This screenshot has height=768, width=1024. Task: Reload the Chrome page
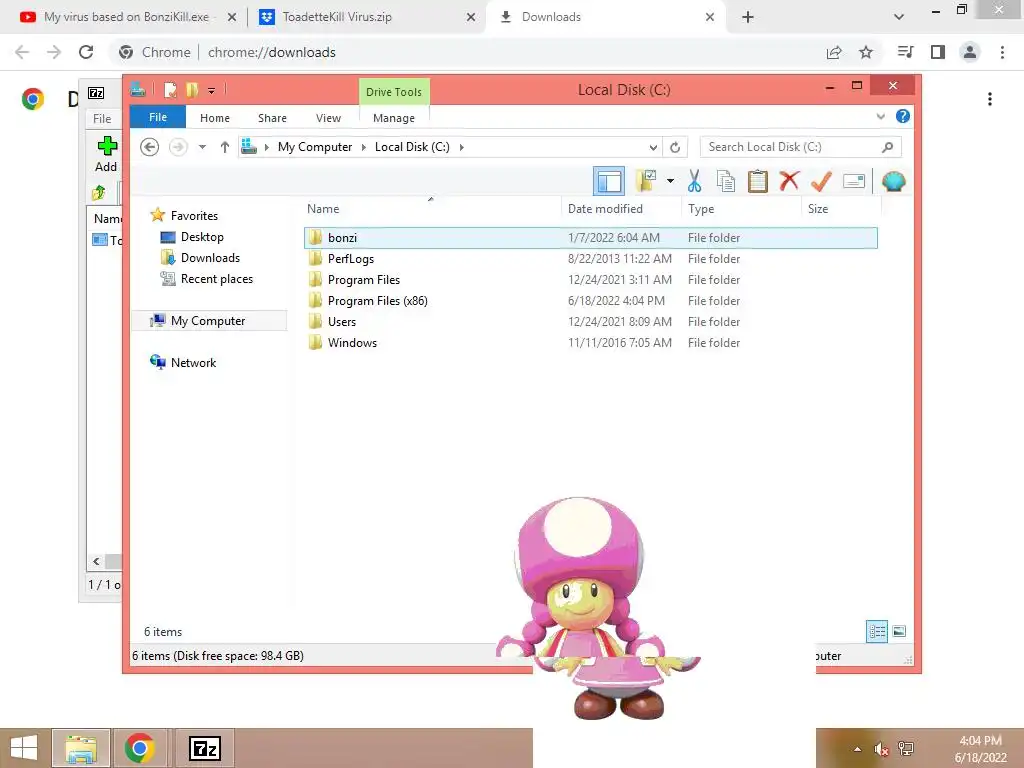tap(86, 52)
